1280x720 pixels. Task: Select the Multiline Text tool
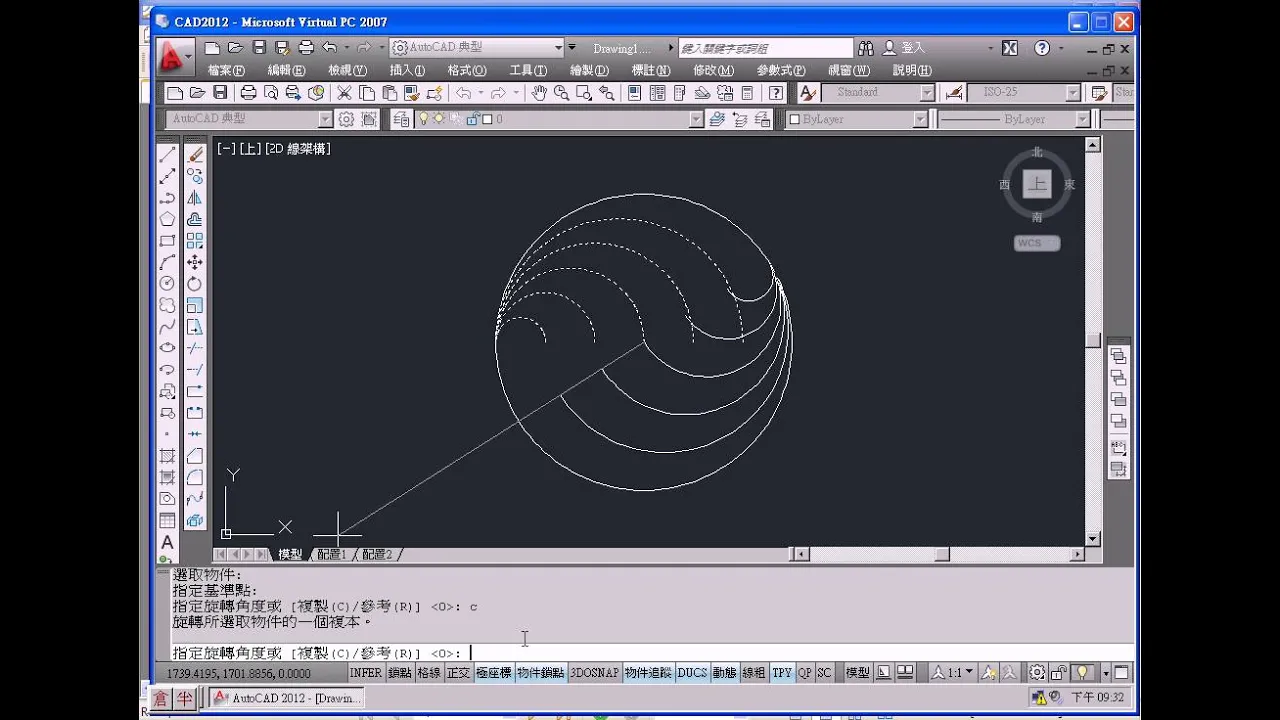click(167, 543)
